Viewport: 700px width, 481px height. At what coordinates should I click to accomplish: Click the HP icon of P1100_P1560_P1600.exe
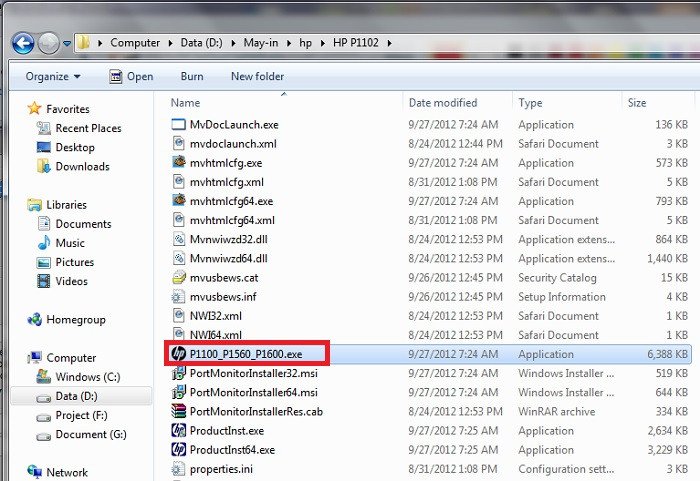click(x=179, y=354)
